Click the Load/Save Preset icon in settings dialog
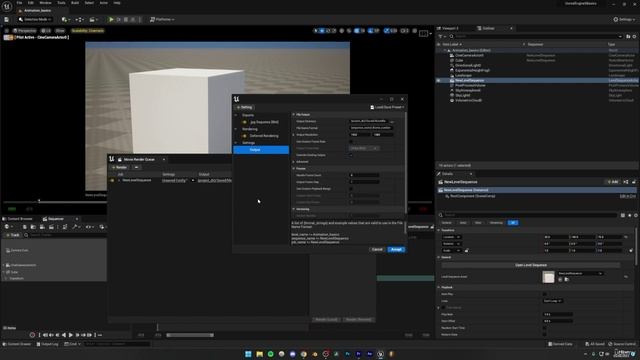This screenshot has height=360, width=640. 372,107
